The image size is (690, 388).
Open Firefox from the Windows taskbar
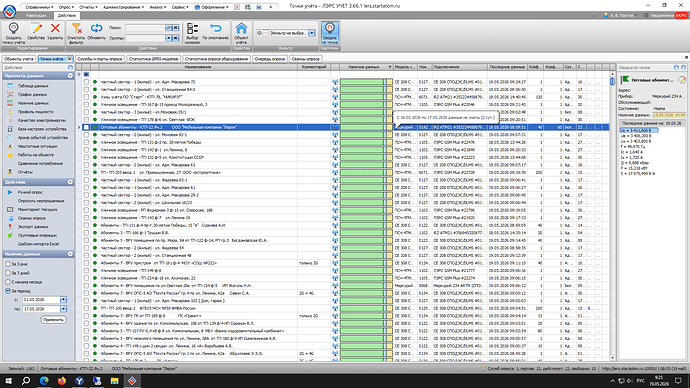62,381
